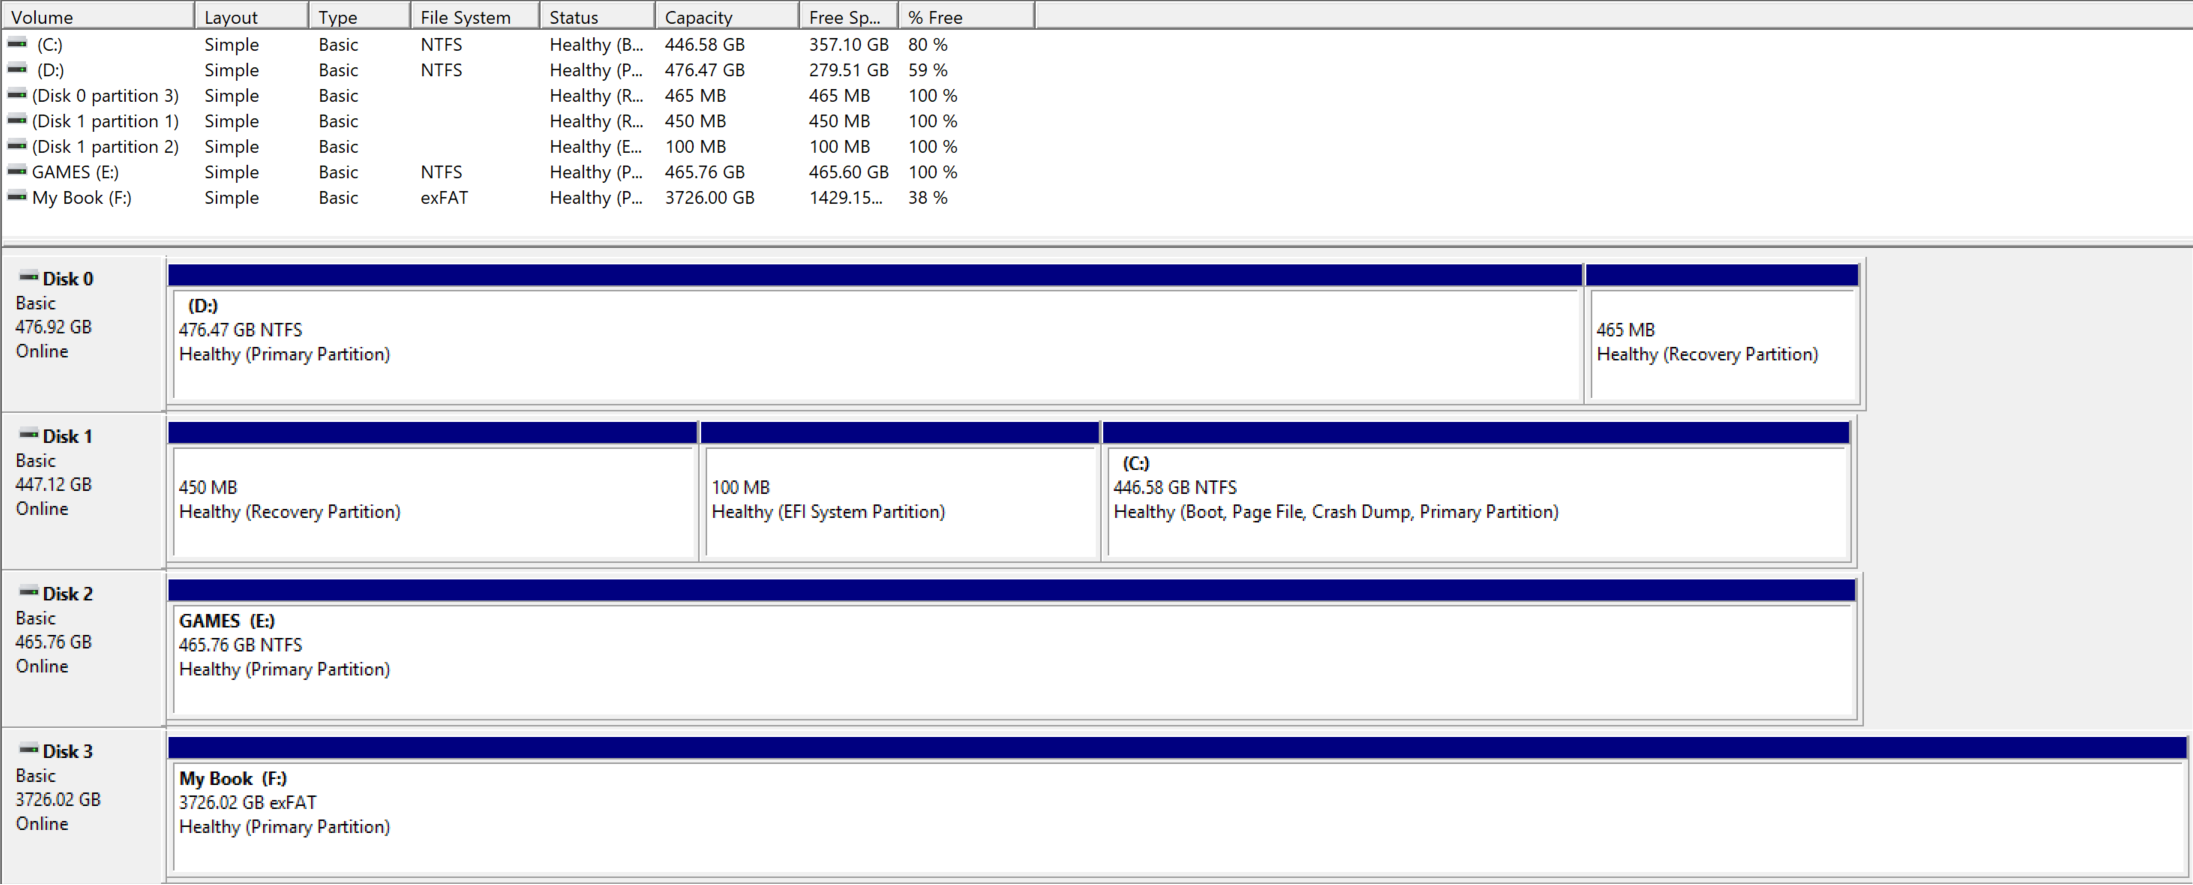Sort the list by Capacity column header
This screenshot has height=885, width=2193.
pos(726,17)
